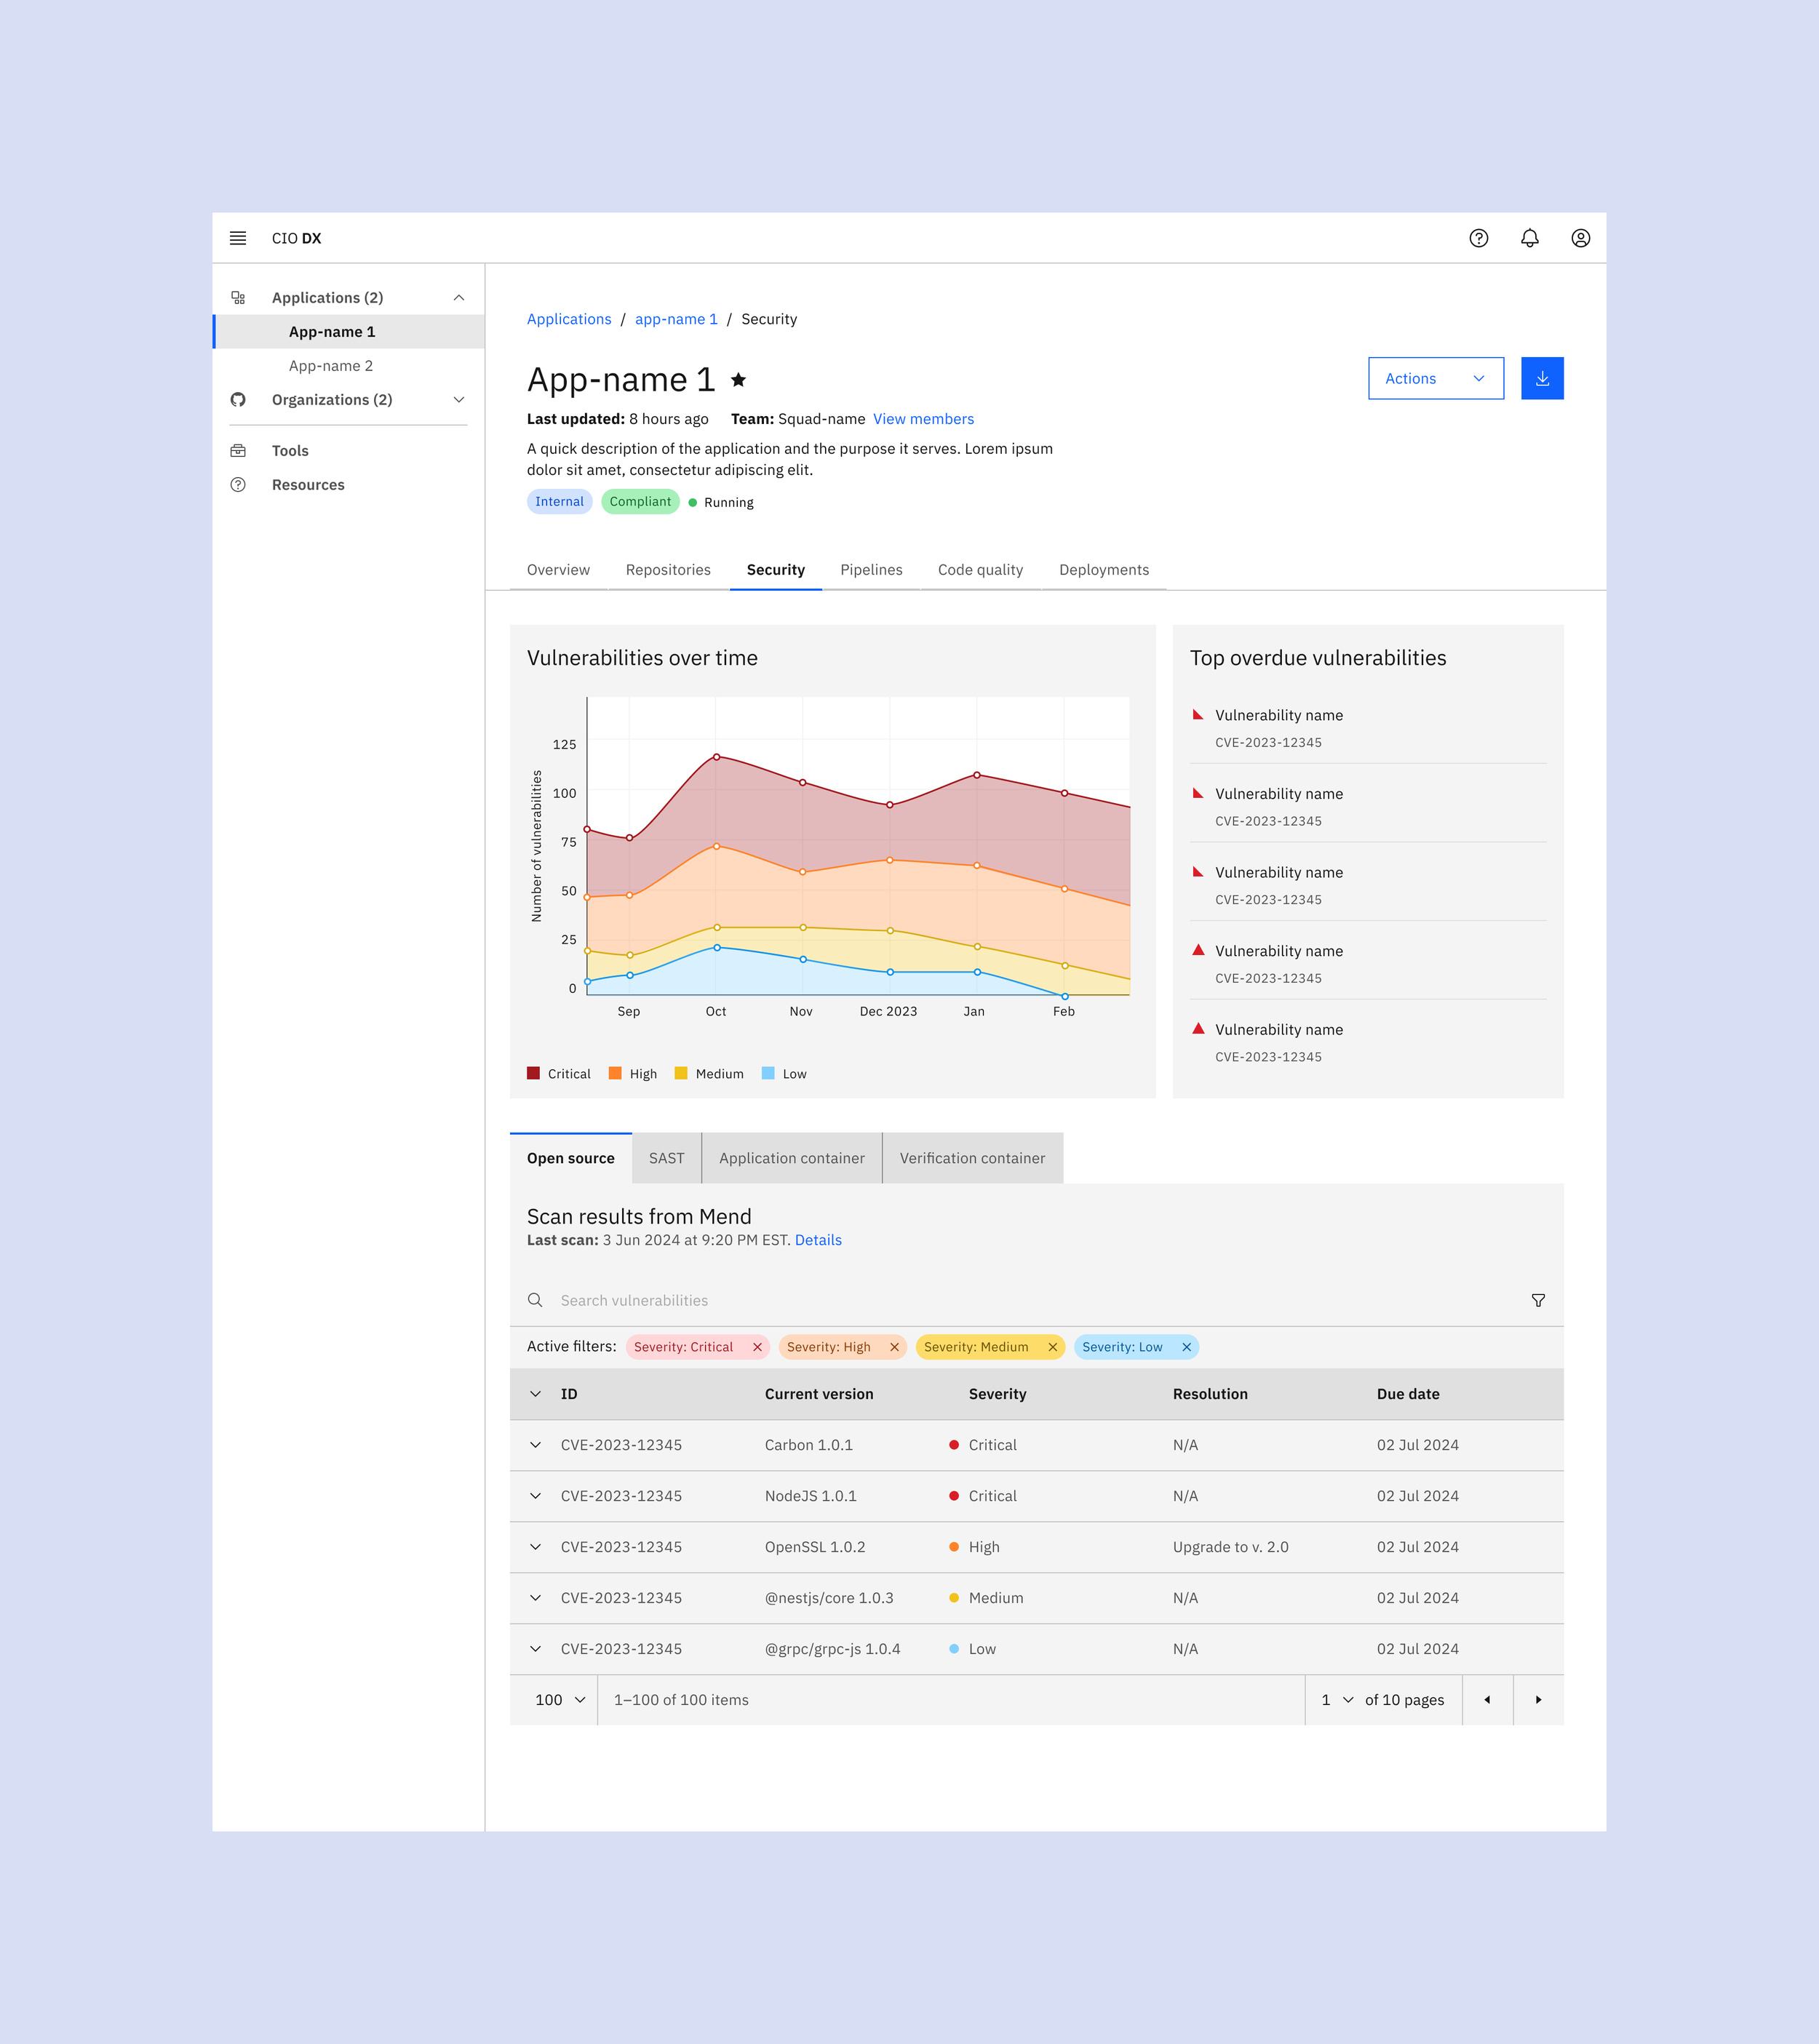Open the hamburger menu icon
The image size is (1819, 2044).
[238, 238]
